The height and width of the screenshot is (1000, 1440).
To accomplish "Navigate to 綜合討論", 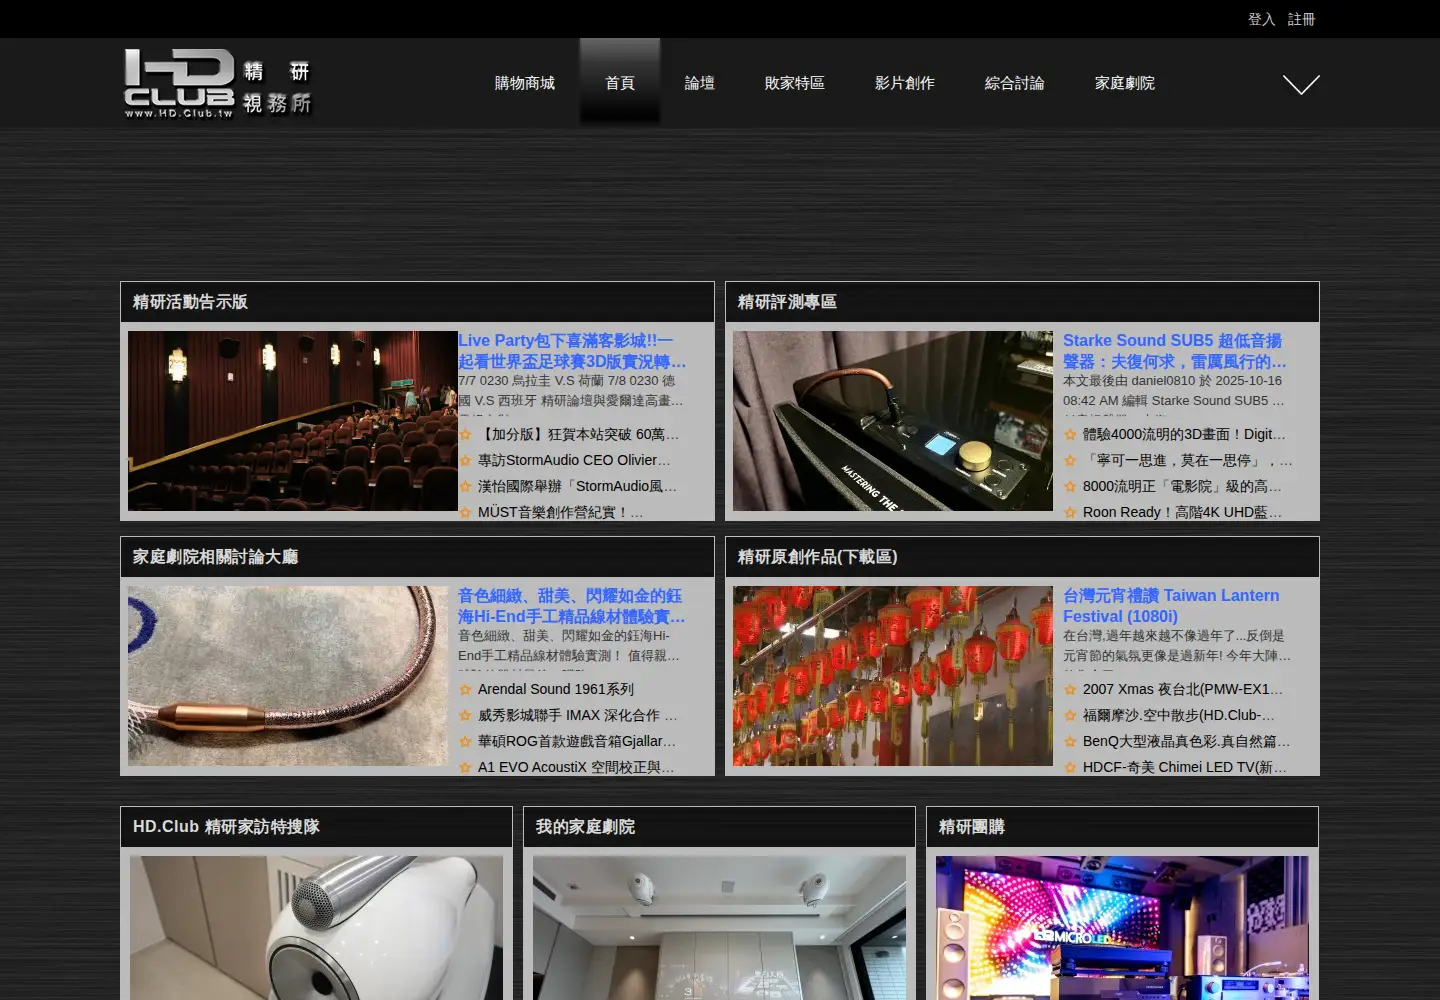I will pos(1015,83).
